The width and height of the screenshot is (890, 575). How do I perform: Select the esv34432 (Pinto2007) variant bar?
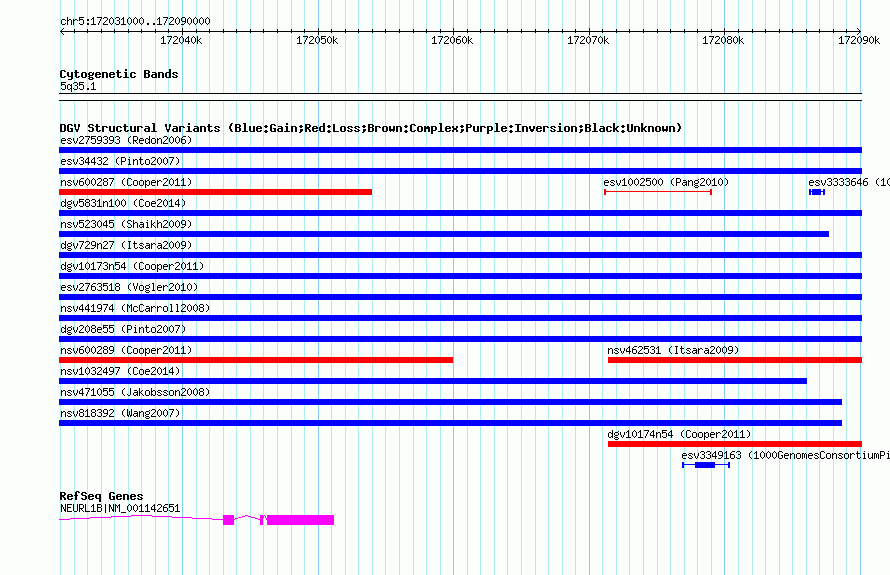click(460, 171)
